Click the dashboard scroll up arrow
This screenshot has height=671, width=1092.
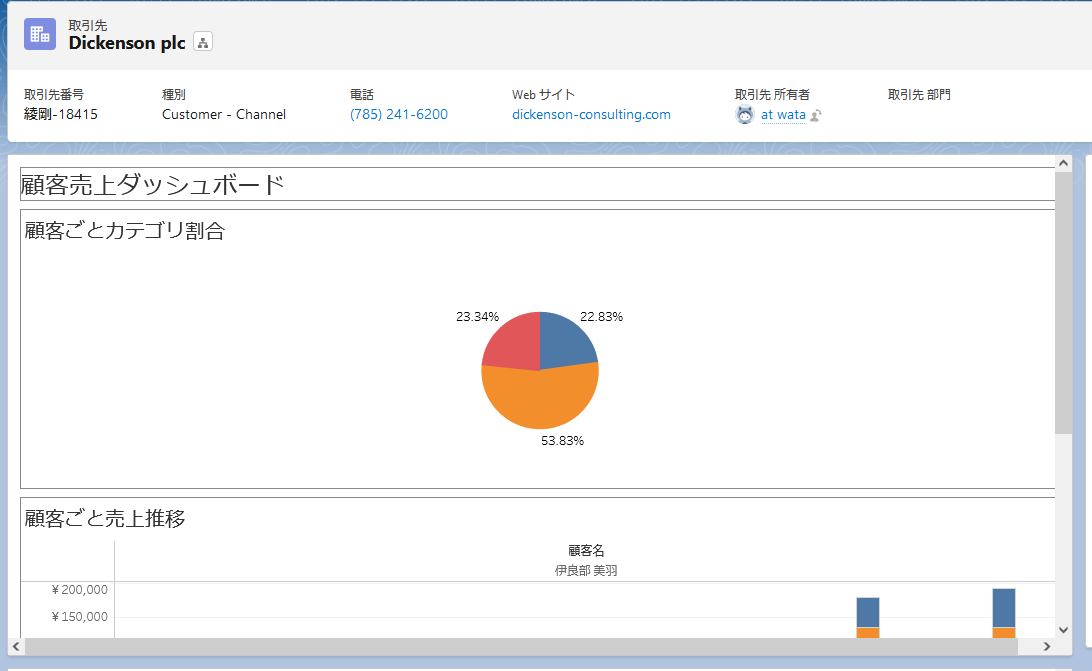pos(1063,164)
